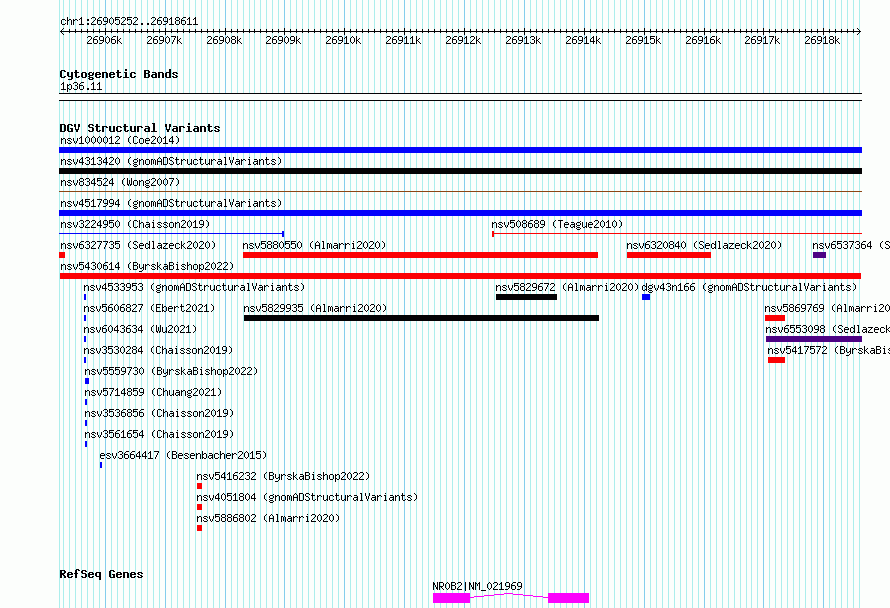Viewport: 890px width, 608px height.
Task: Click the nsv4517994 gnomAD variant label
Action: (171, 203)
